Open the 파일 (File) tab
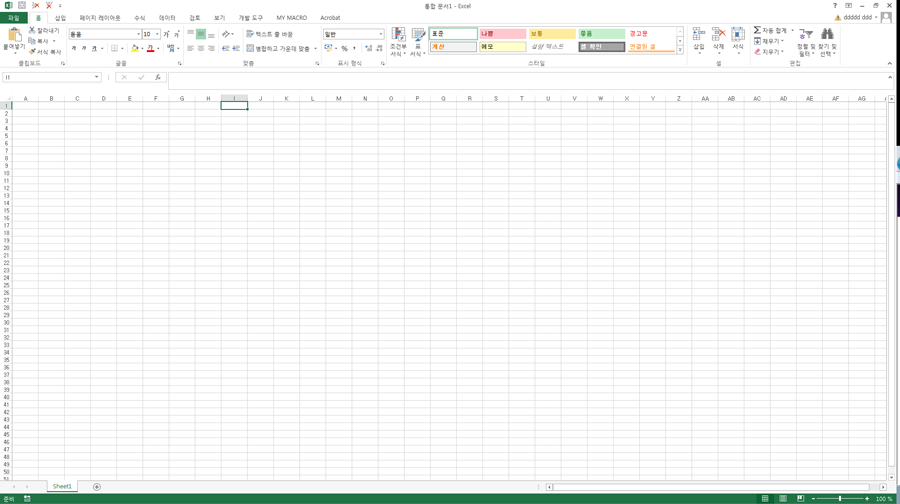Screen dimensions: 900x504 click(14, 18)
